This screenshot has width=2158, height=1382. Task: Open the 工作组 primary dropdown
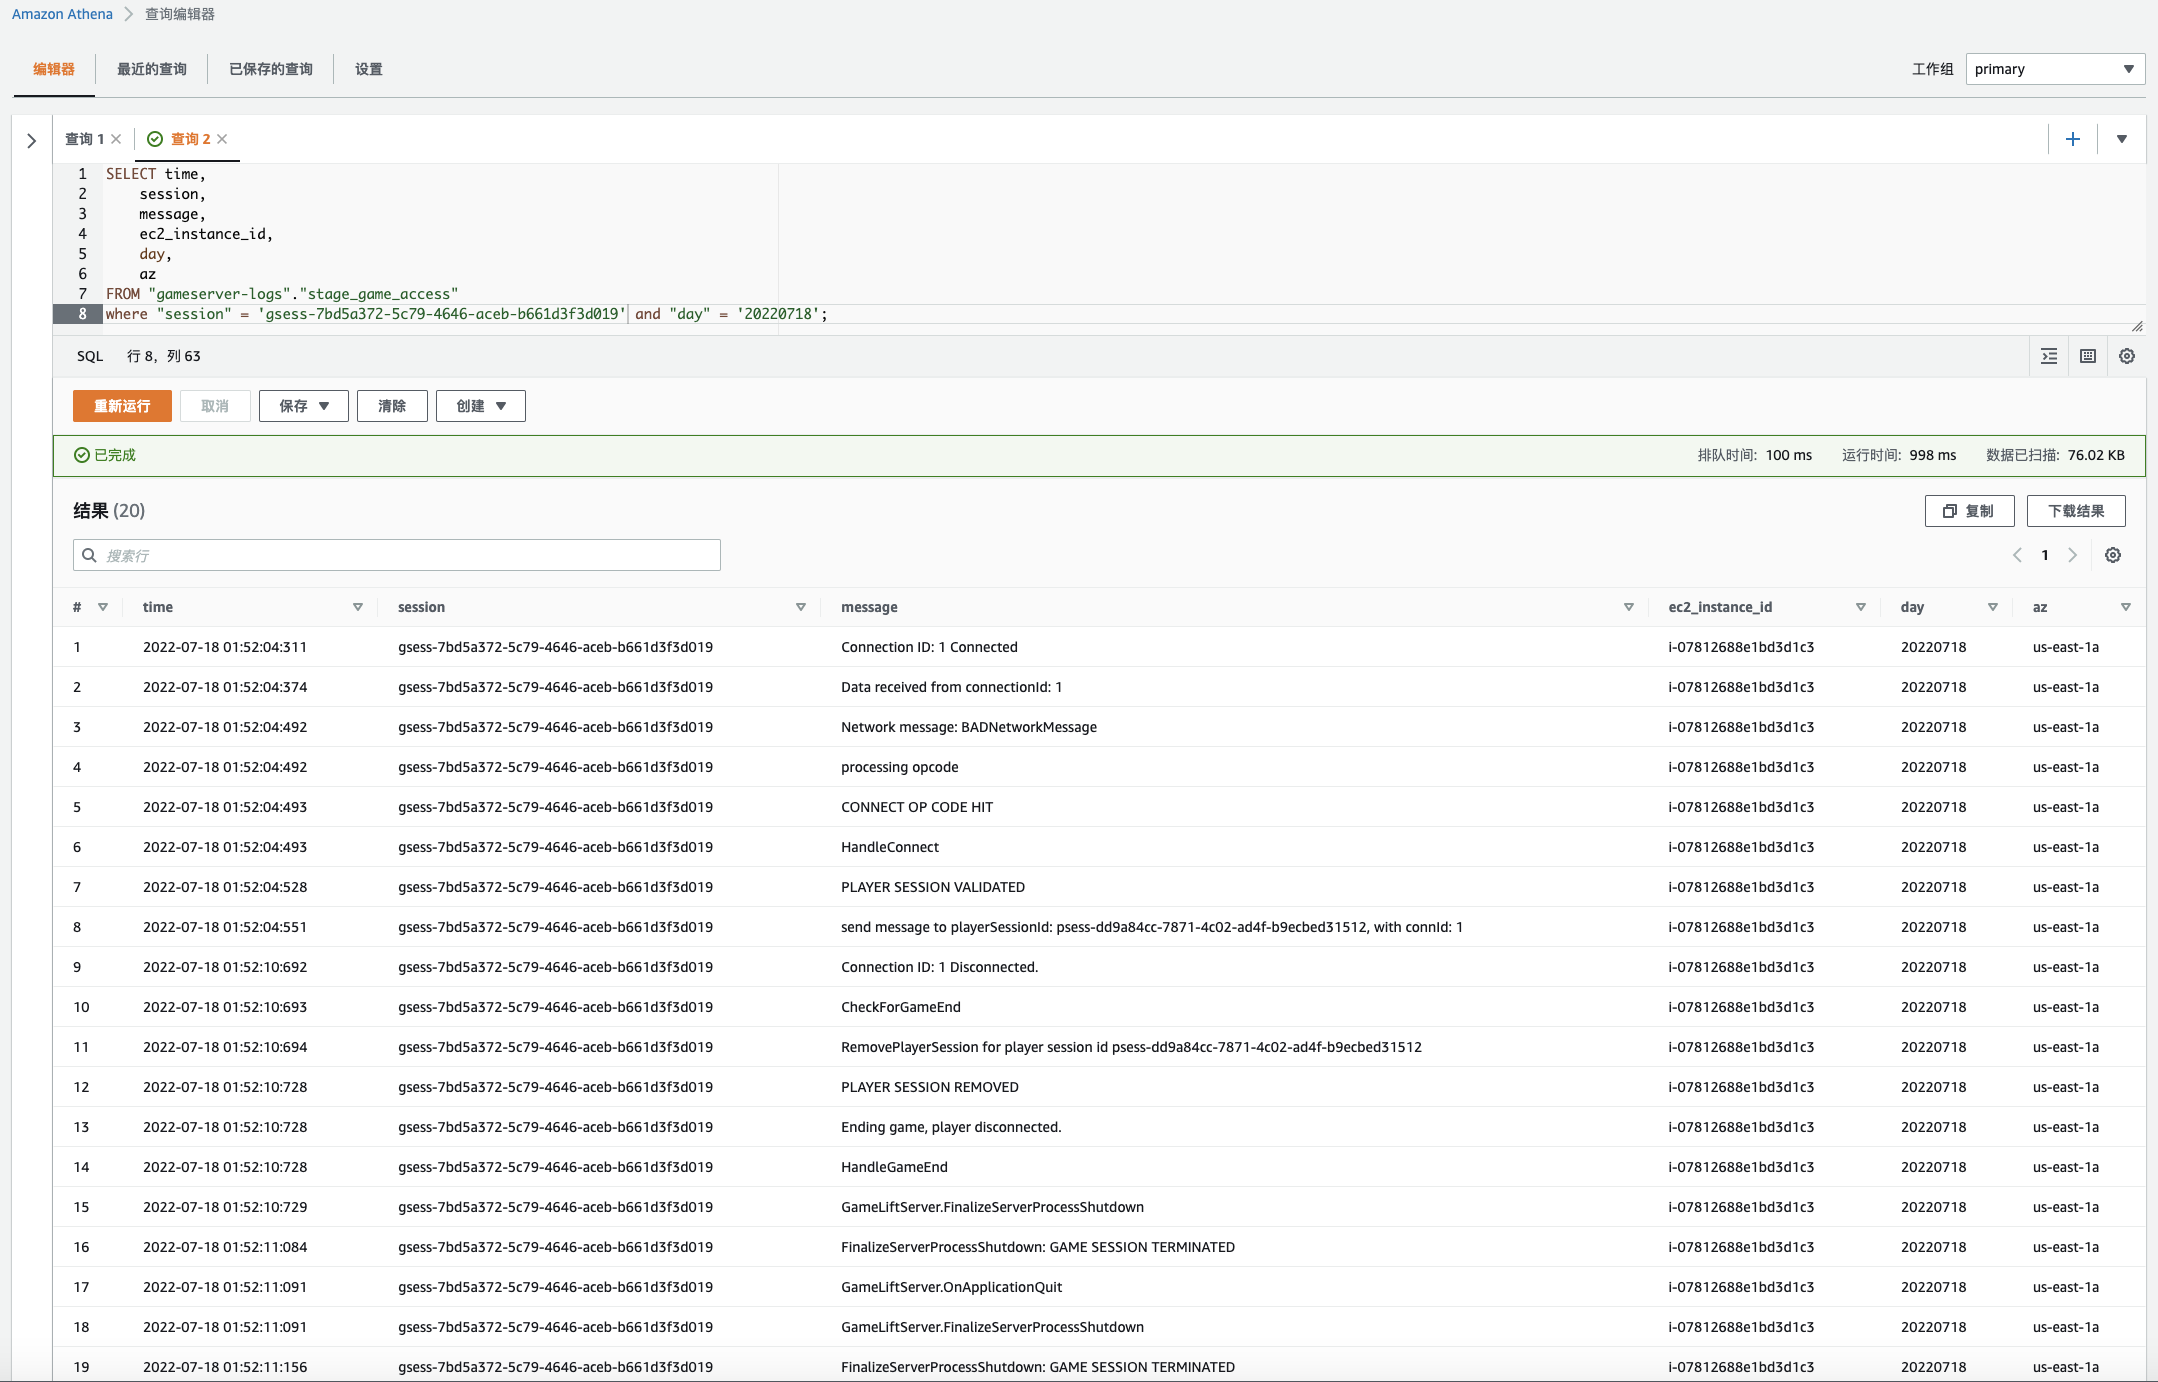[x=2055, y=69]
